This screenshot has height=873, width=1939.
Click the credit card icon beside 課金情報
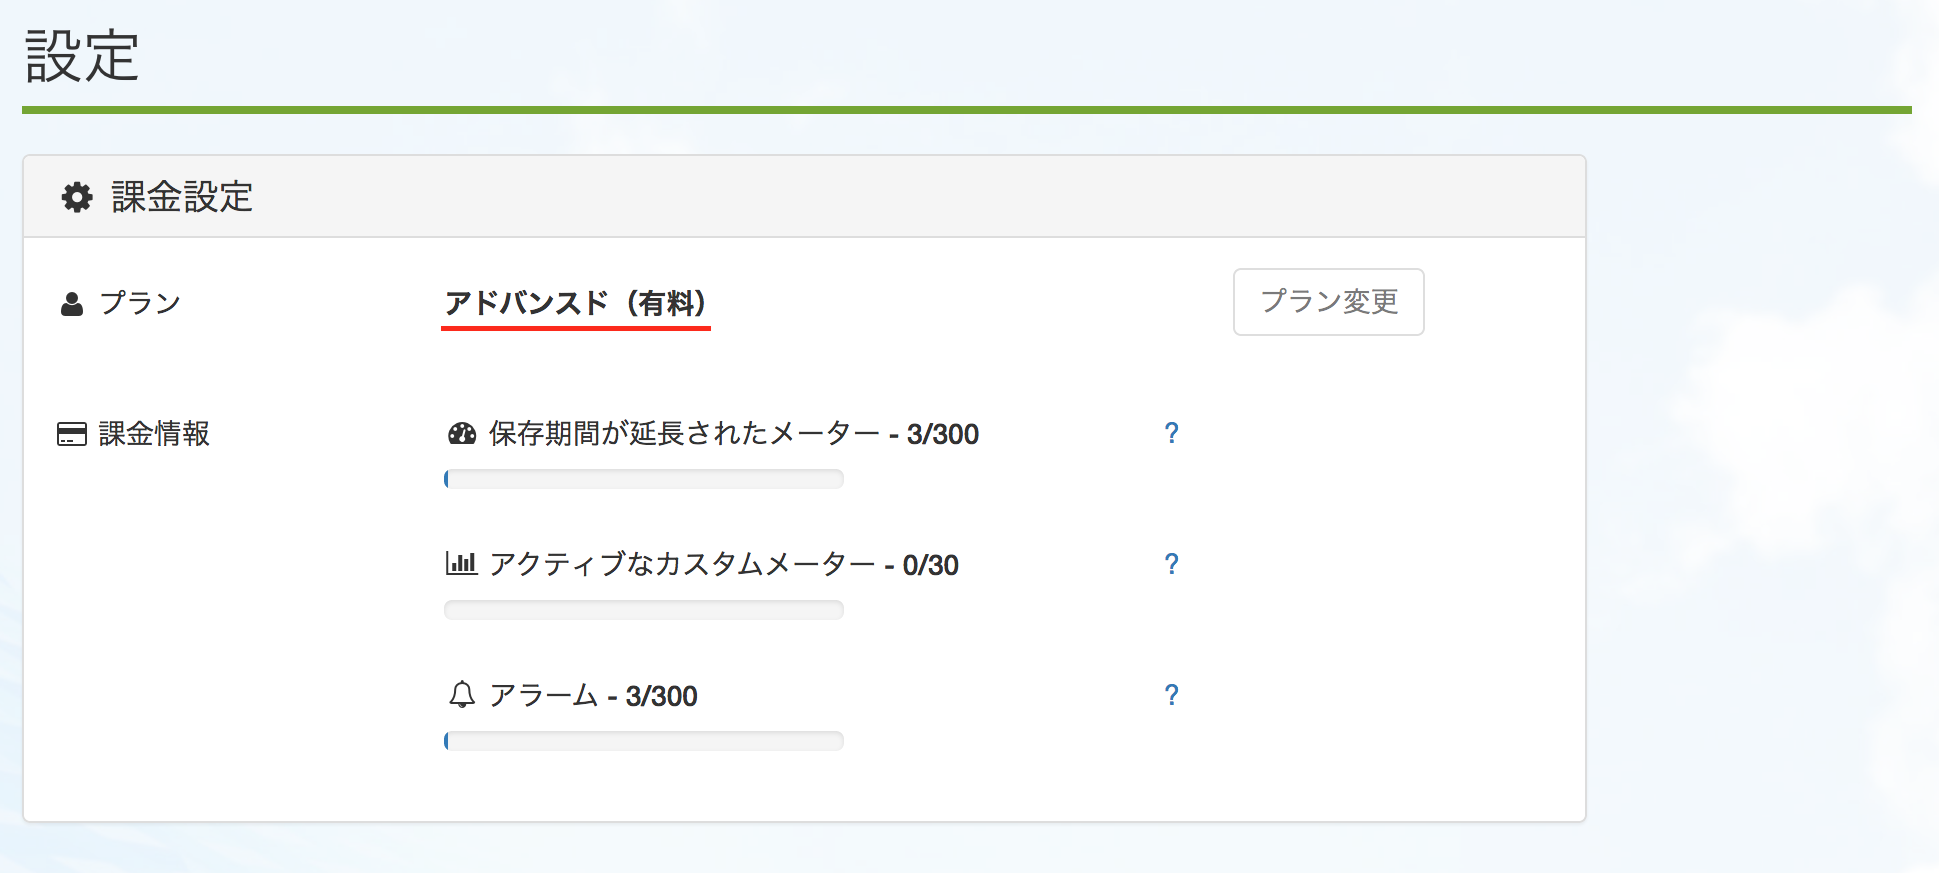coord(72,434)
